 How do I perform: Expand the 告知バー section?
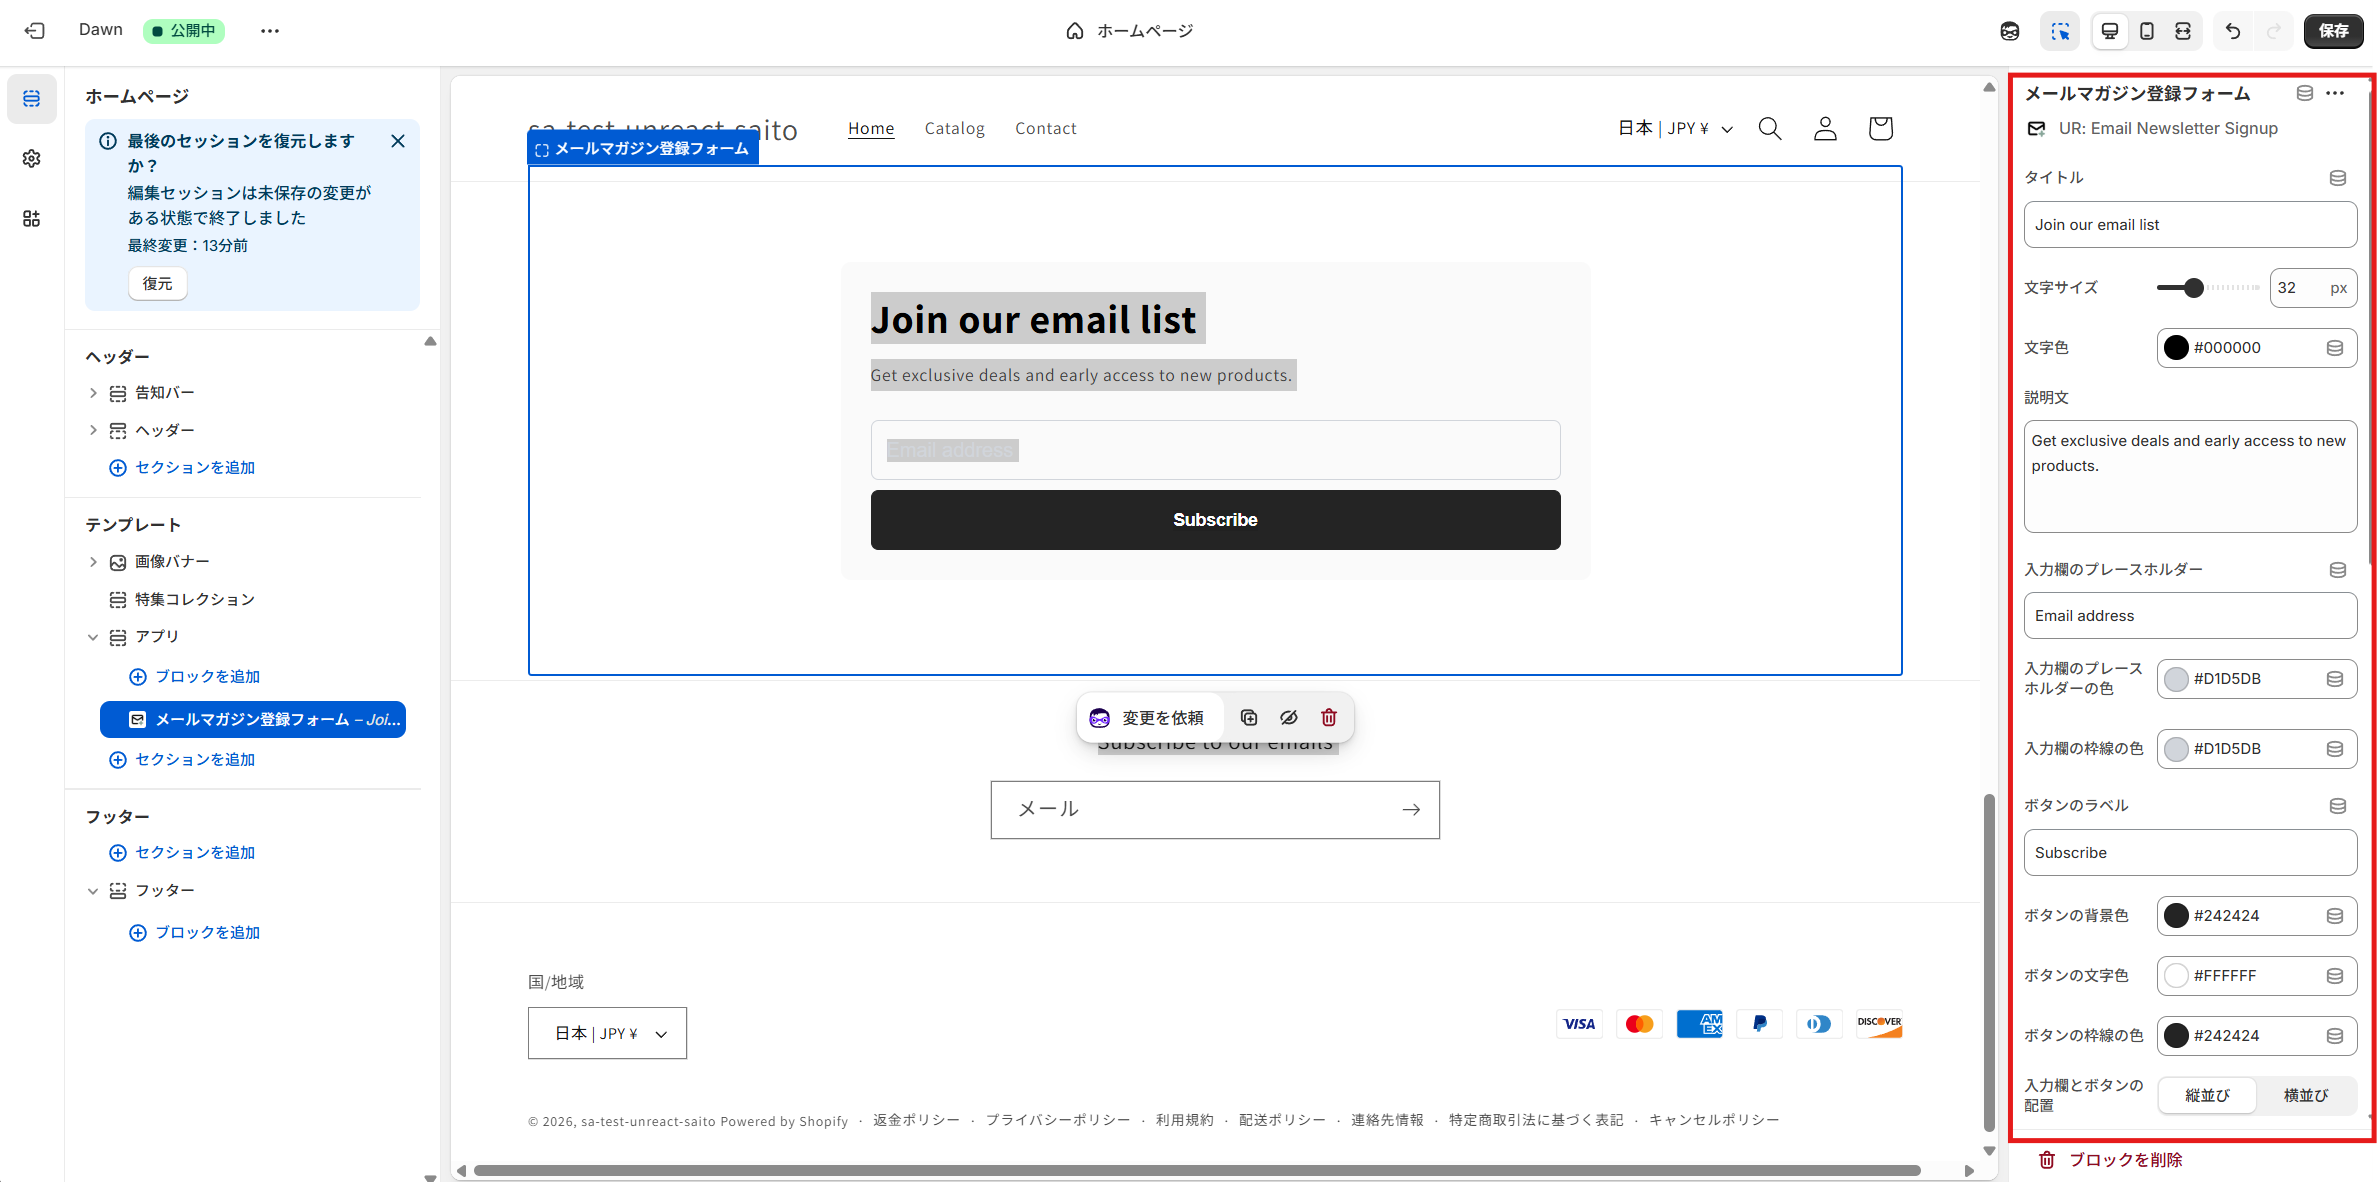93,393
